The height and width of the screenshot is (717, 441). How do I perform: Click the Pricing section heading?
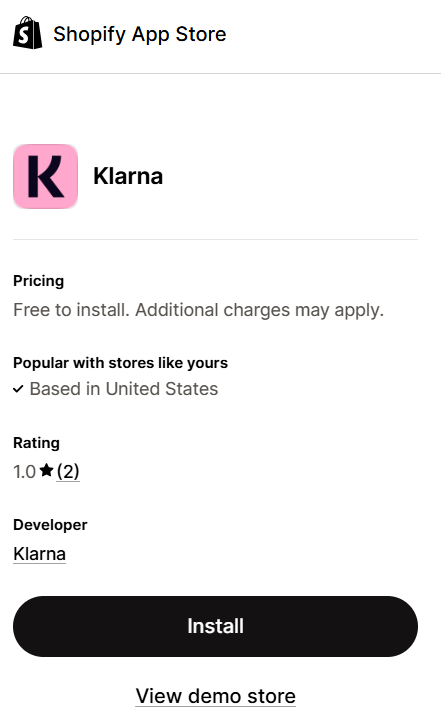[x=38, y=281]
